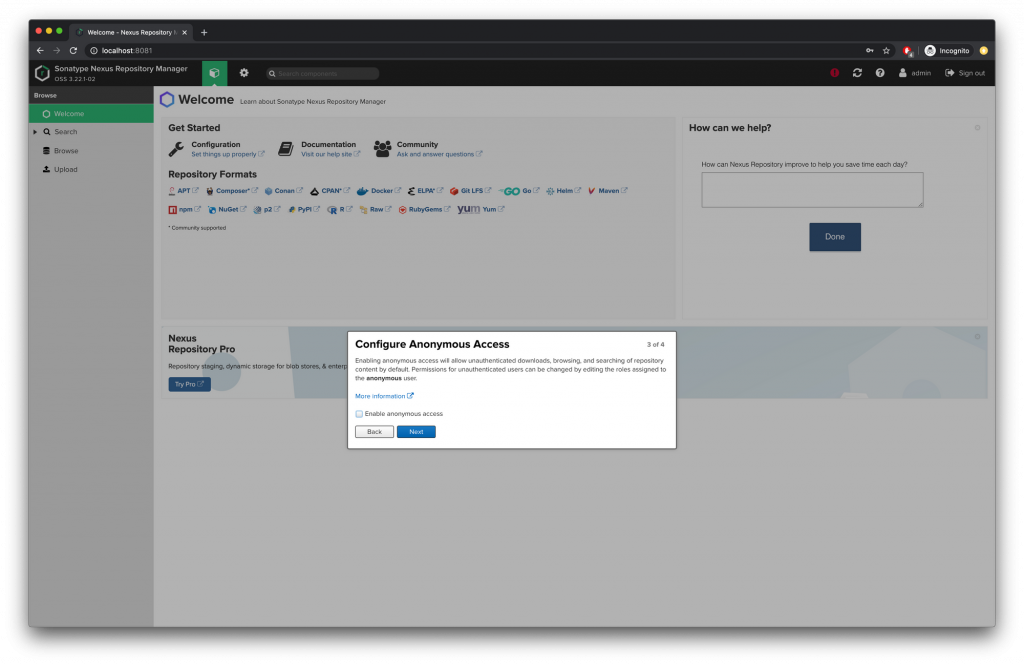The height and width of the screenshot is (665, 1024).
Task: Click the Try Pro button
Action: (189, 384)
